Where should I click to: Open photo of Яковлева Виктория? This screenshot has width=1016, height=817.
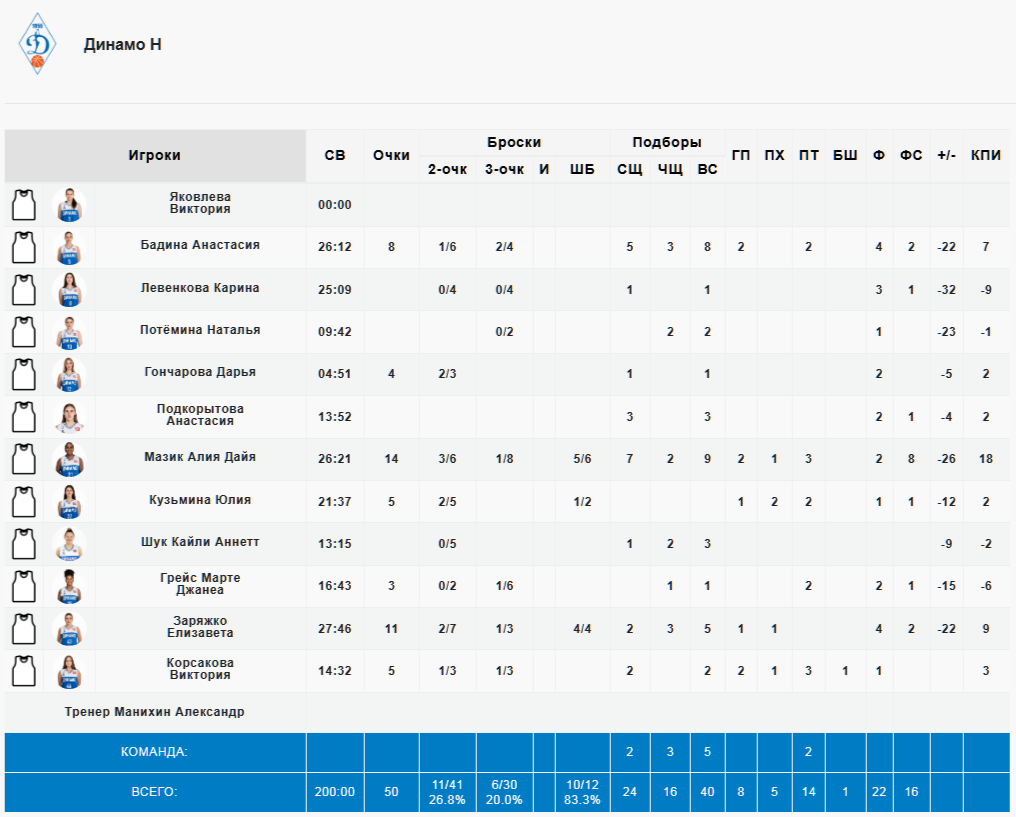[x=69, y=205]
